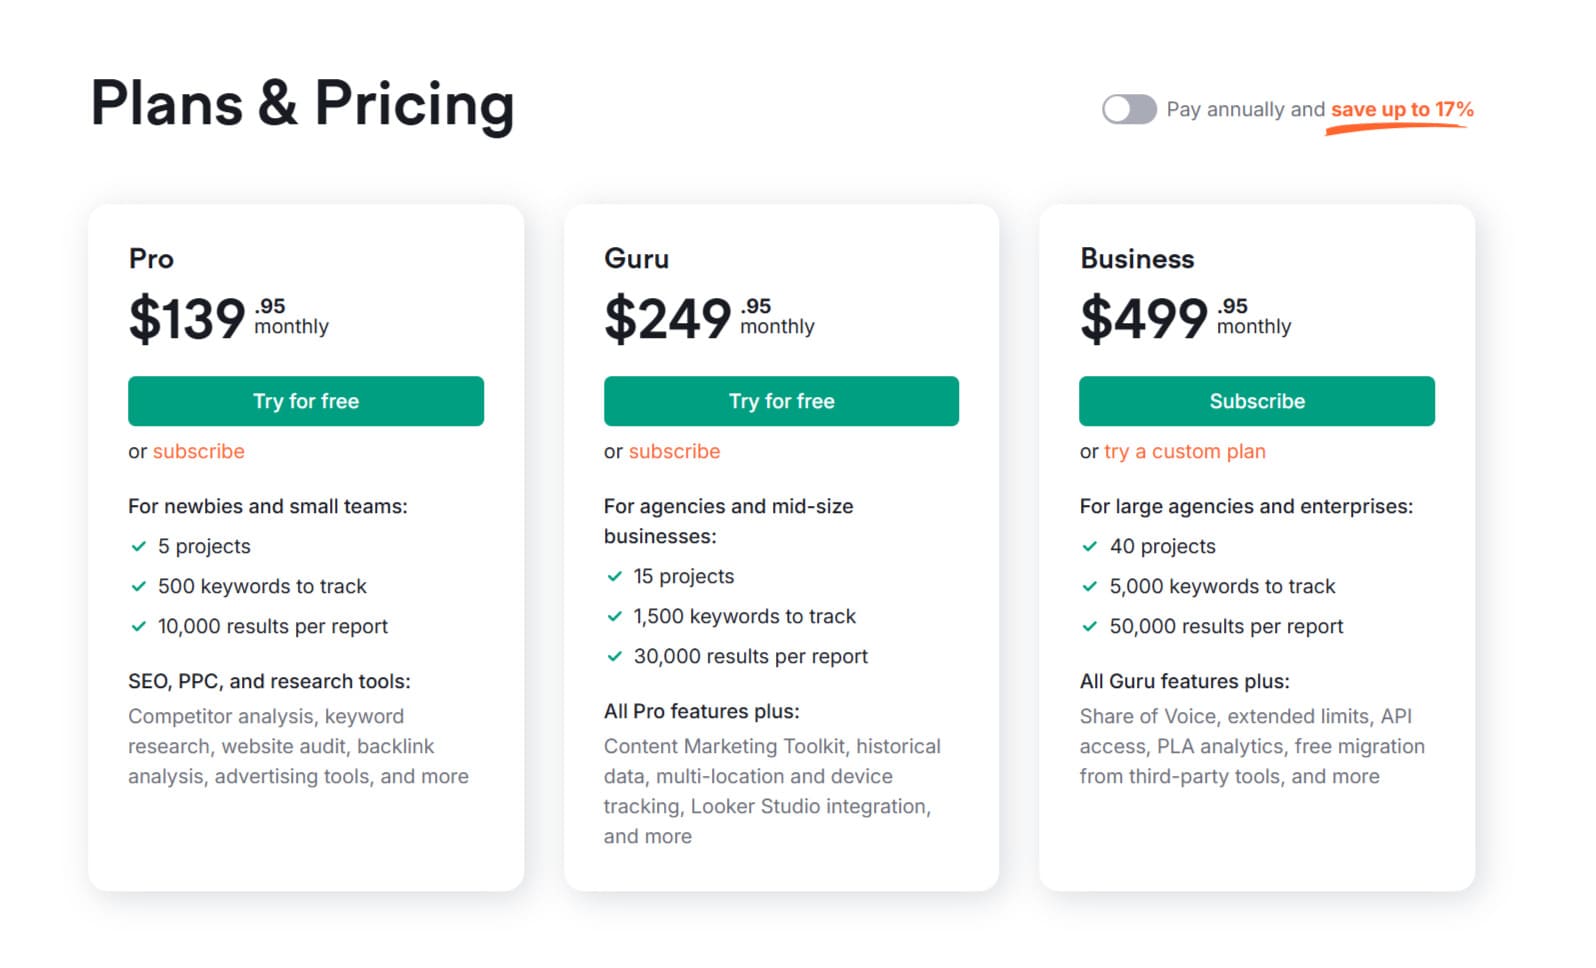Click the checkmark next to 5,000 keywords to track
This screenshot has height=968, width=1596.
(x=1090, y=586)
